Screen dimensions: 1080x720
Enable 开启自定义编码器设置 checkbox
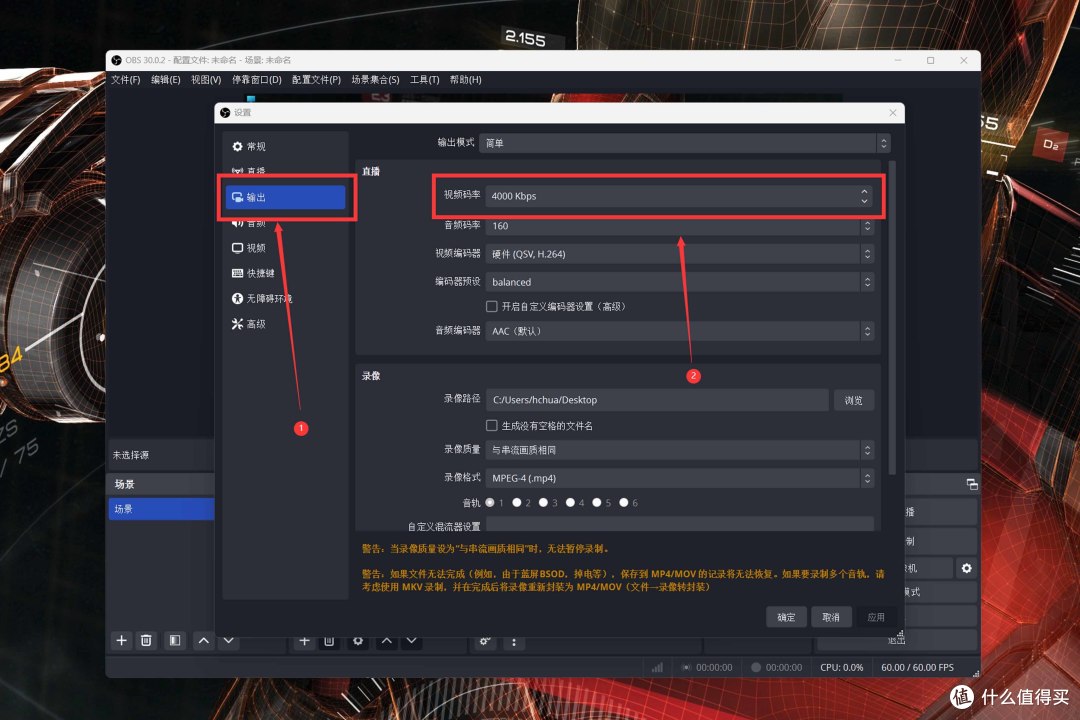pyautogui.click(x=492, y=307)
